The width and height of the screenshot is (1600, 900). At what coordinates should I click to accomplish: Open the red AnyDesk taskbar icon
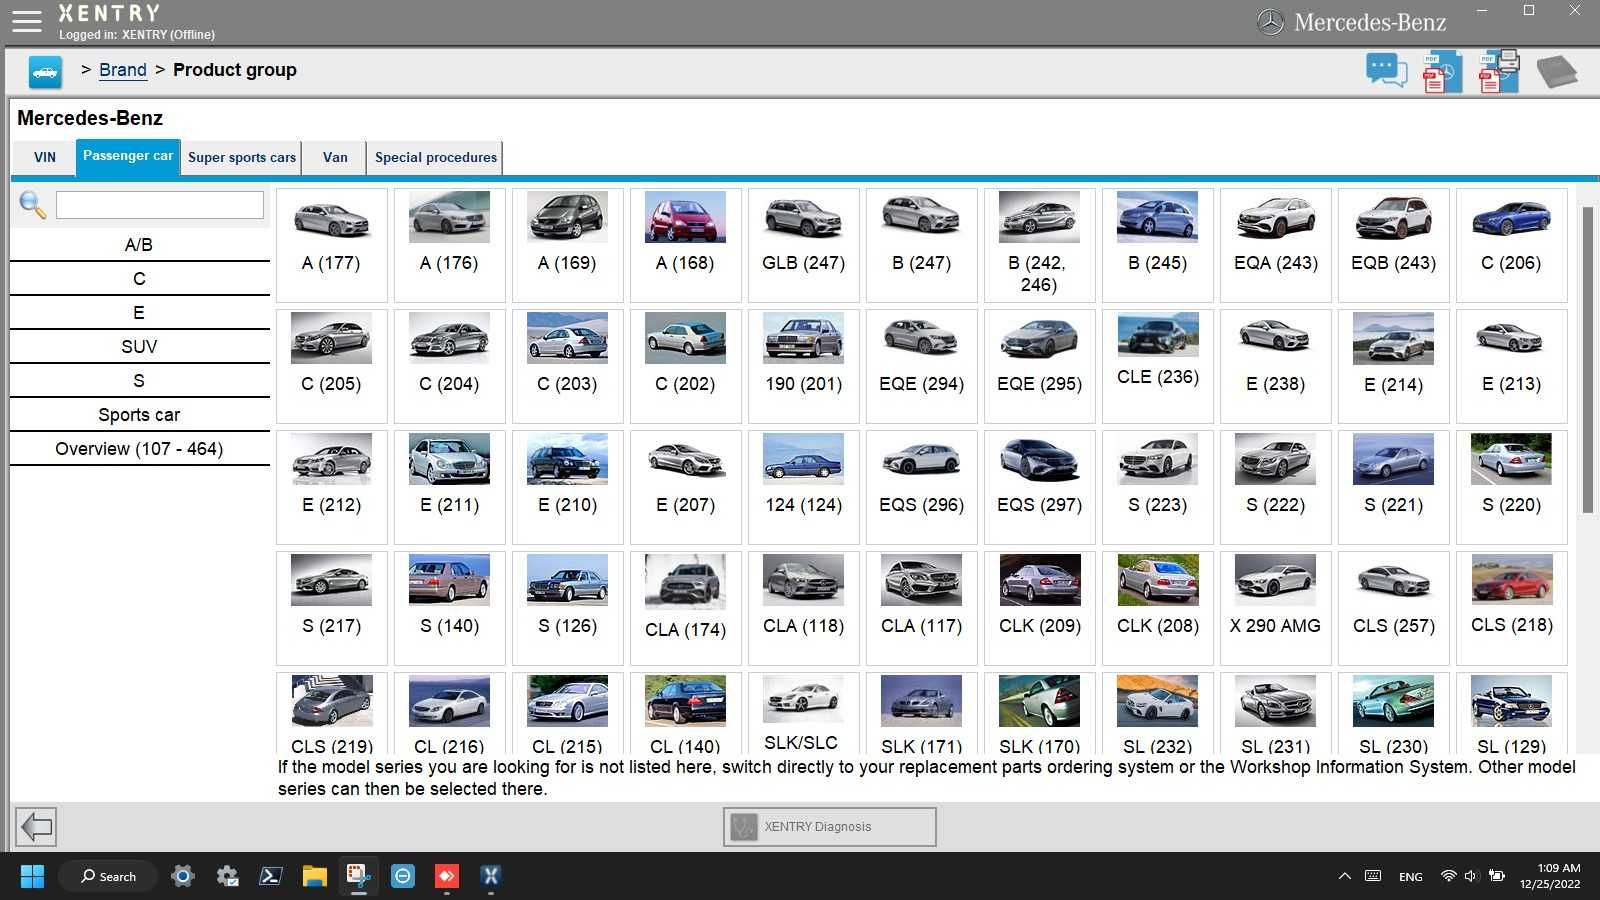click(x=446, y=876)
